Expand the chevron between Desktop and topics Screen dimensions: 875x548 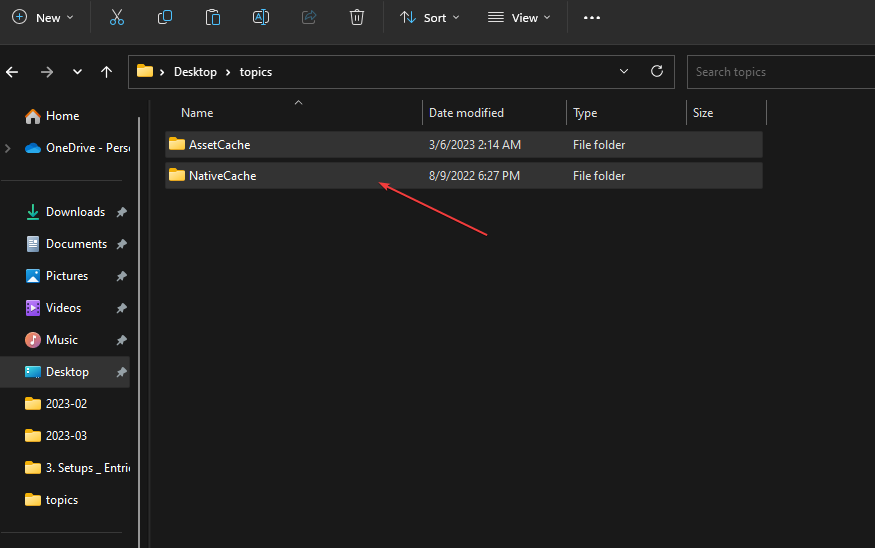pos(228,72)
